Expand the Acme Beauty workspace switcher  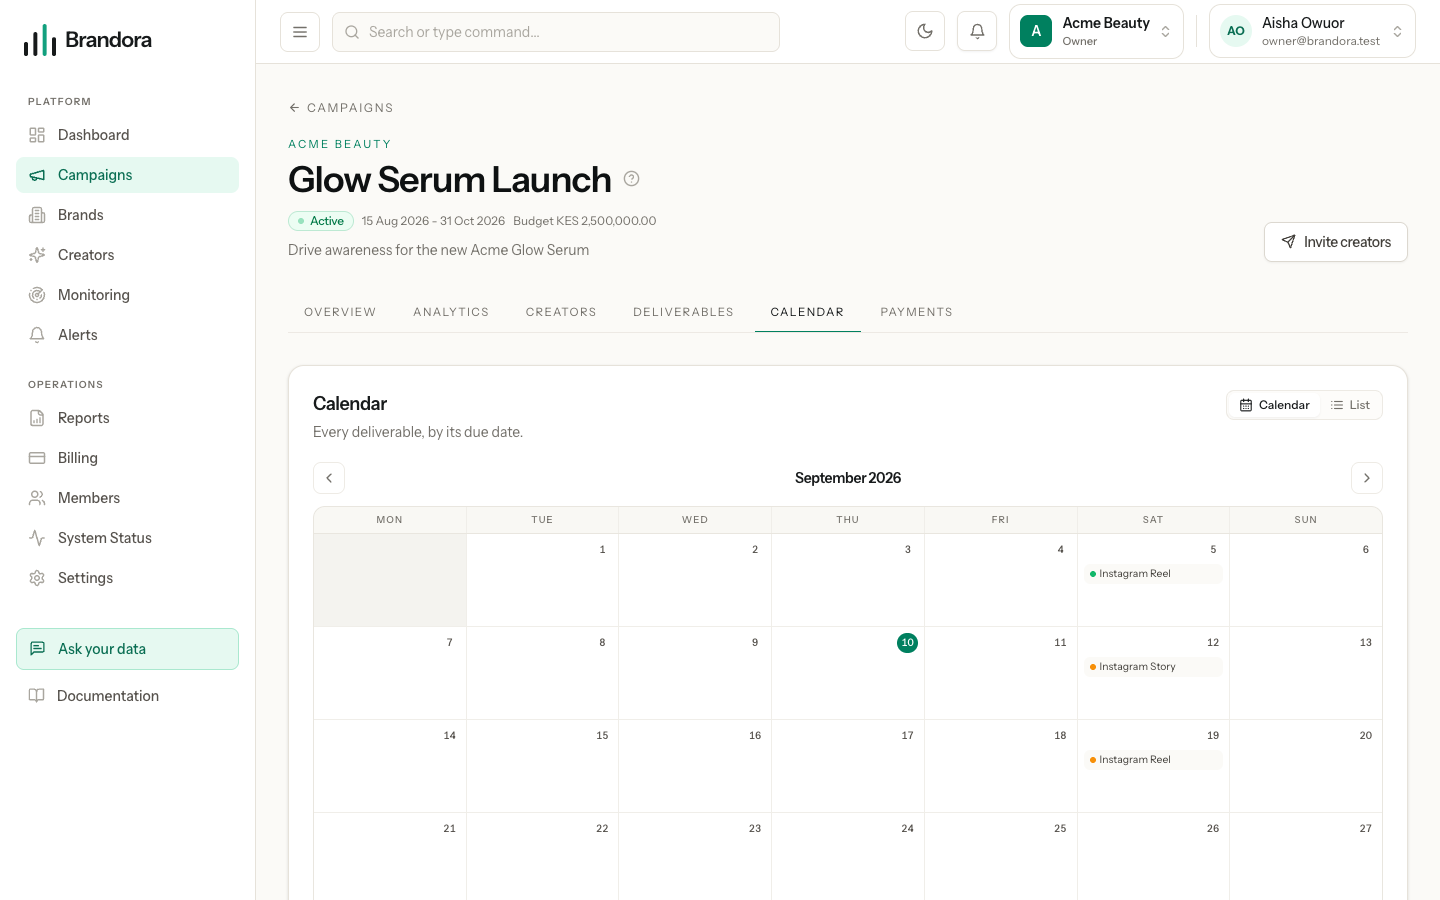tap(1096, 31)
